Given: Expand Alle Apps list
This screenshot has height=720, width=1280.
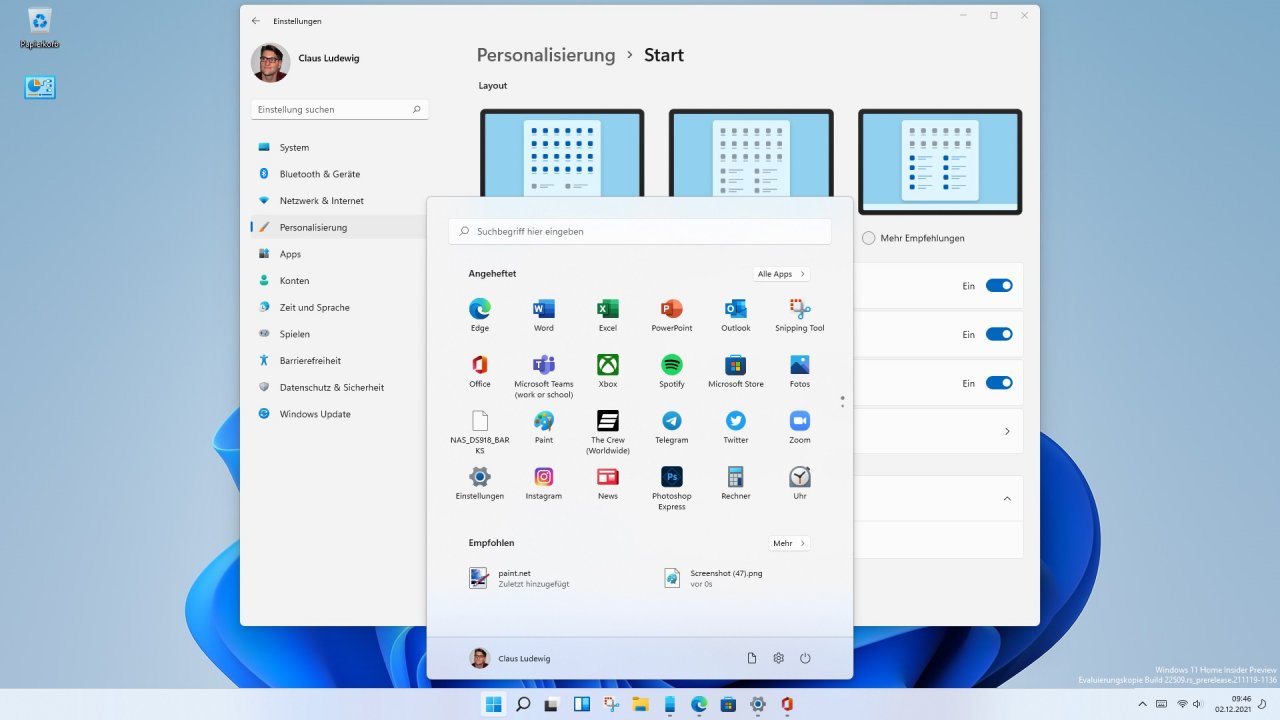Looking at the screenshot, I should click(782, 274).
